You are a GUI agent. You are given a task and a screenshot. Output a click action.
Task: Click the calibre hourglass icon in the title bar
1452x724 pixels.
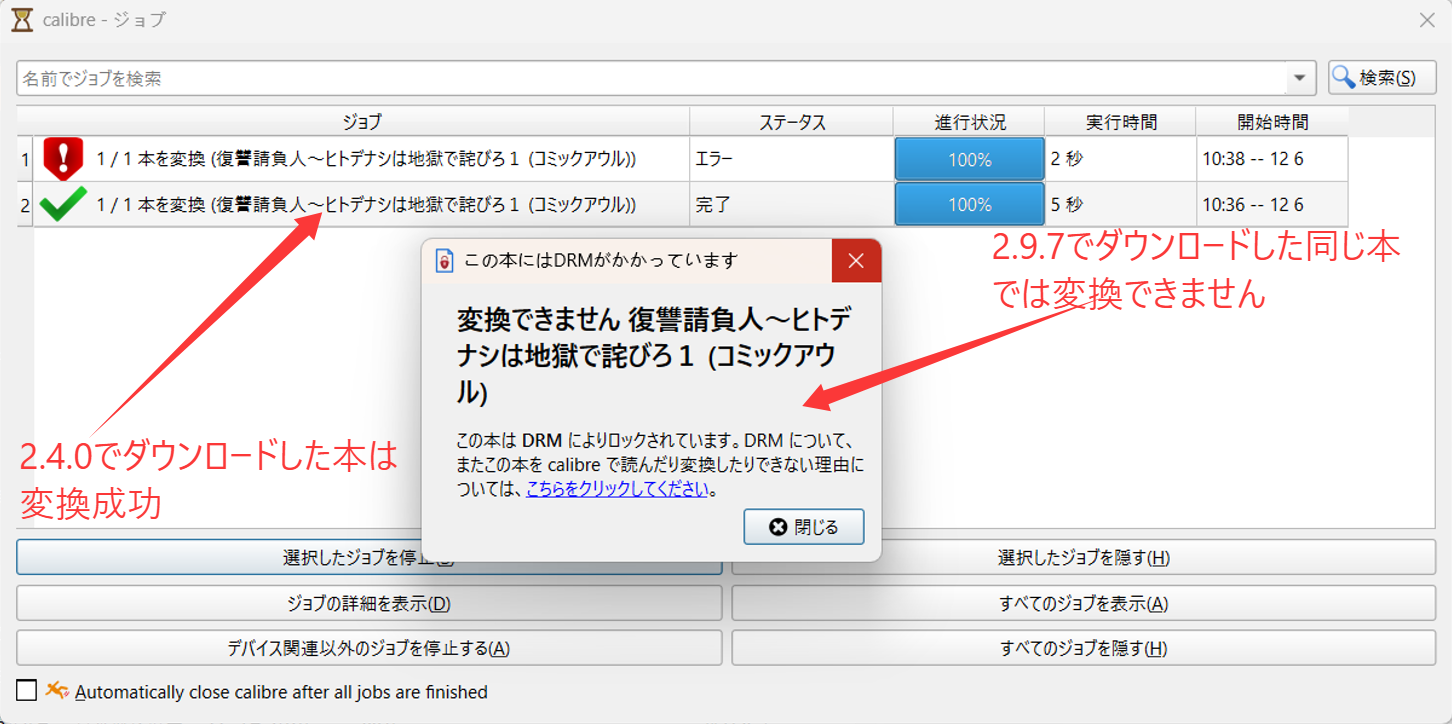click(x=22, y=20)
